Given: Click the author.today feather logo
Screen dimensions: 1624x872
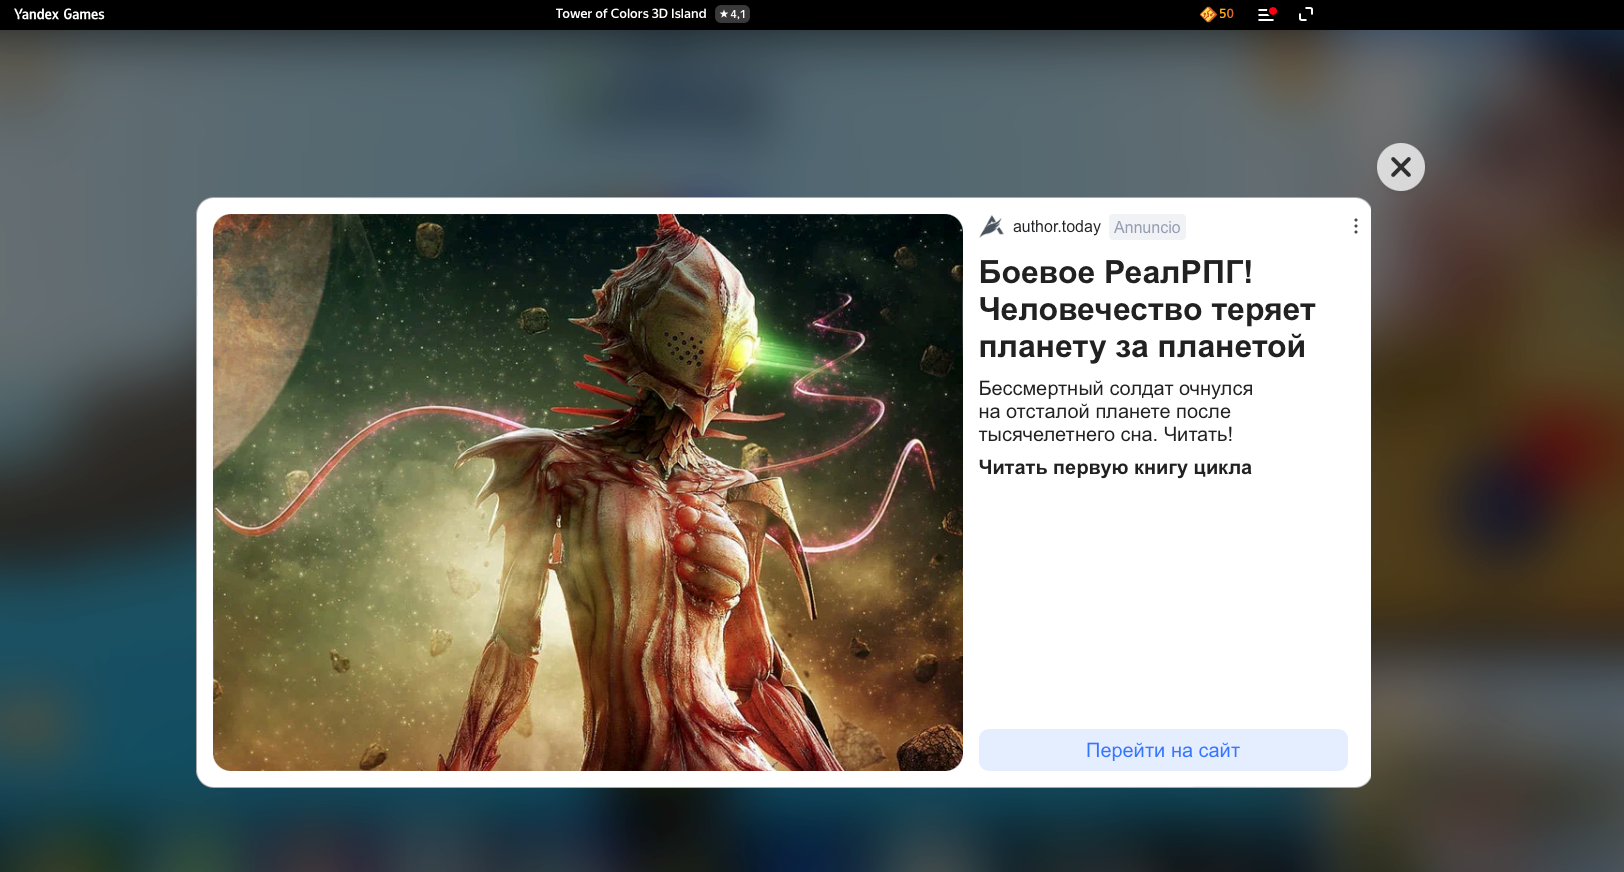Looking at the screenshot, I should (x=991, y=227).
